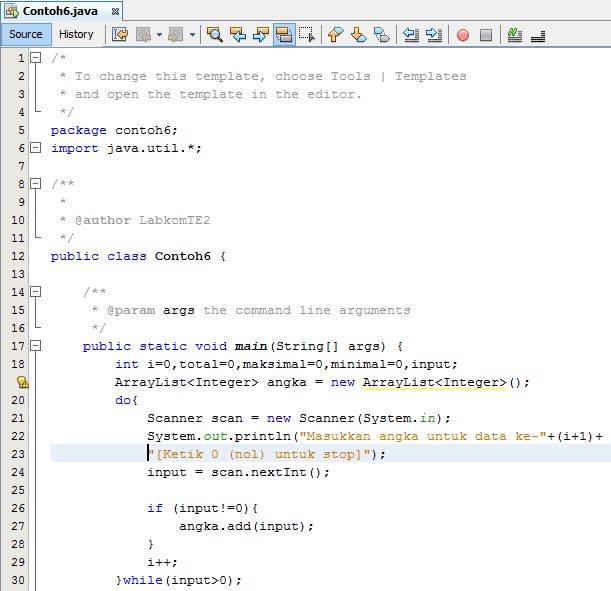Collapse the Javadoc fold at line 14
Screen dimensions: 611x591
tap(36, 292)
